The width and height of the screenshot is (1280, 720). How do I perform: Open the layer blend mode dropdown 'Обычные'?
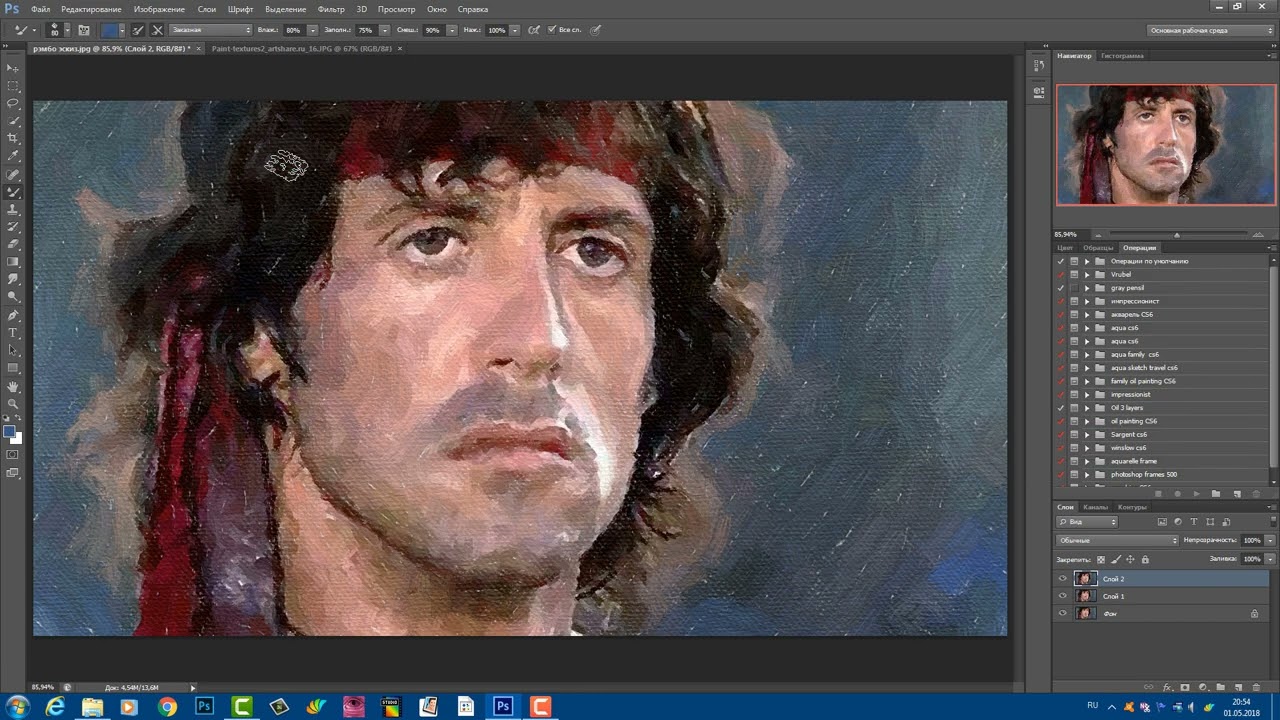point(1117,540)
